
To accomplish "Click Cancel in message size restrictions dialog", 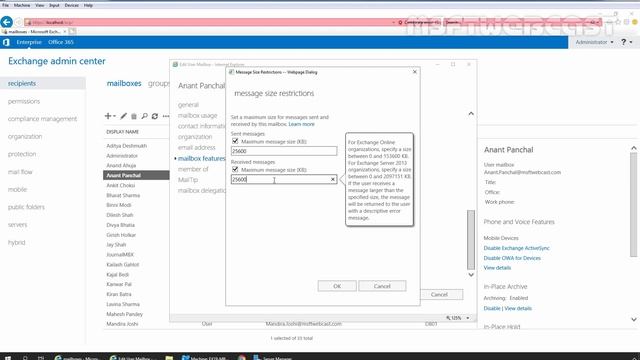I will tap(382, 286).
